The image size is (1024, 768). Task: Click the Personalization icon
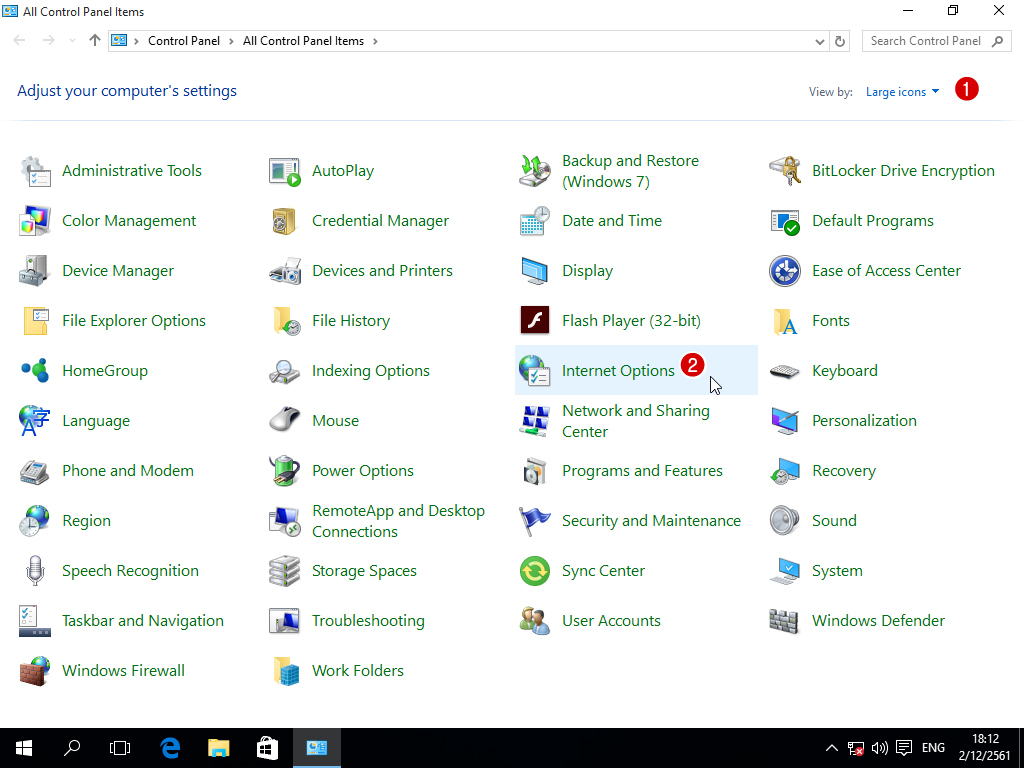[x=785, y=421]
